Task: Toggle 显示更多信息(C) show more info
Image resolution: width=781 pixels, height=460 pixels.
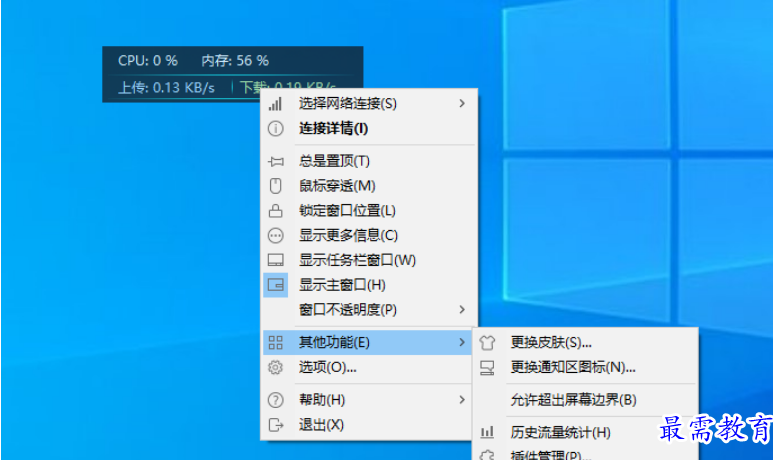Action: (369, 235)
